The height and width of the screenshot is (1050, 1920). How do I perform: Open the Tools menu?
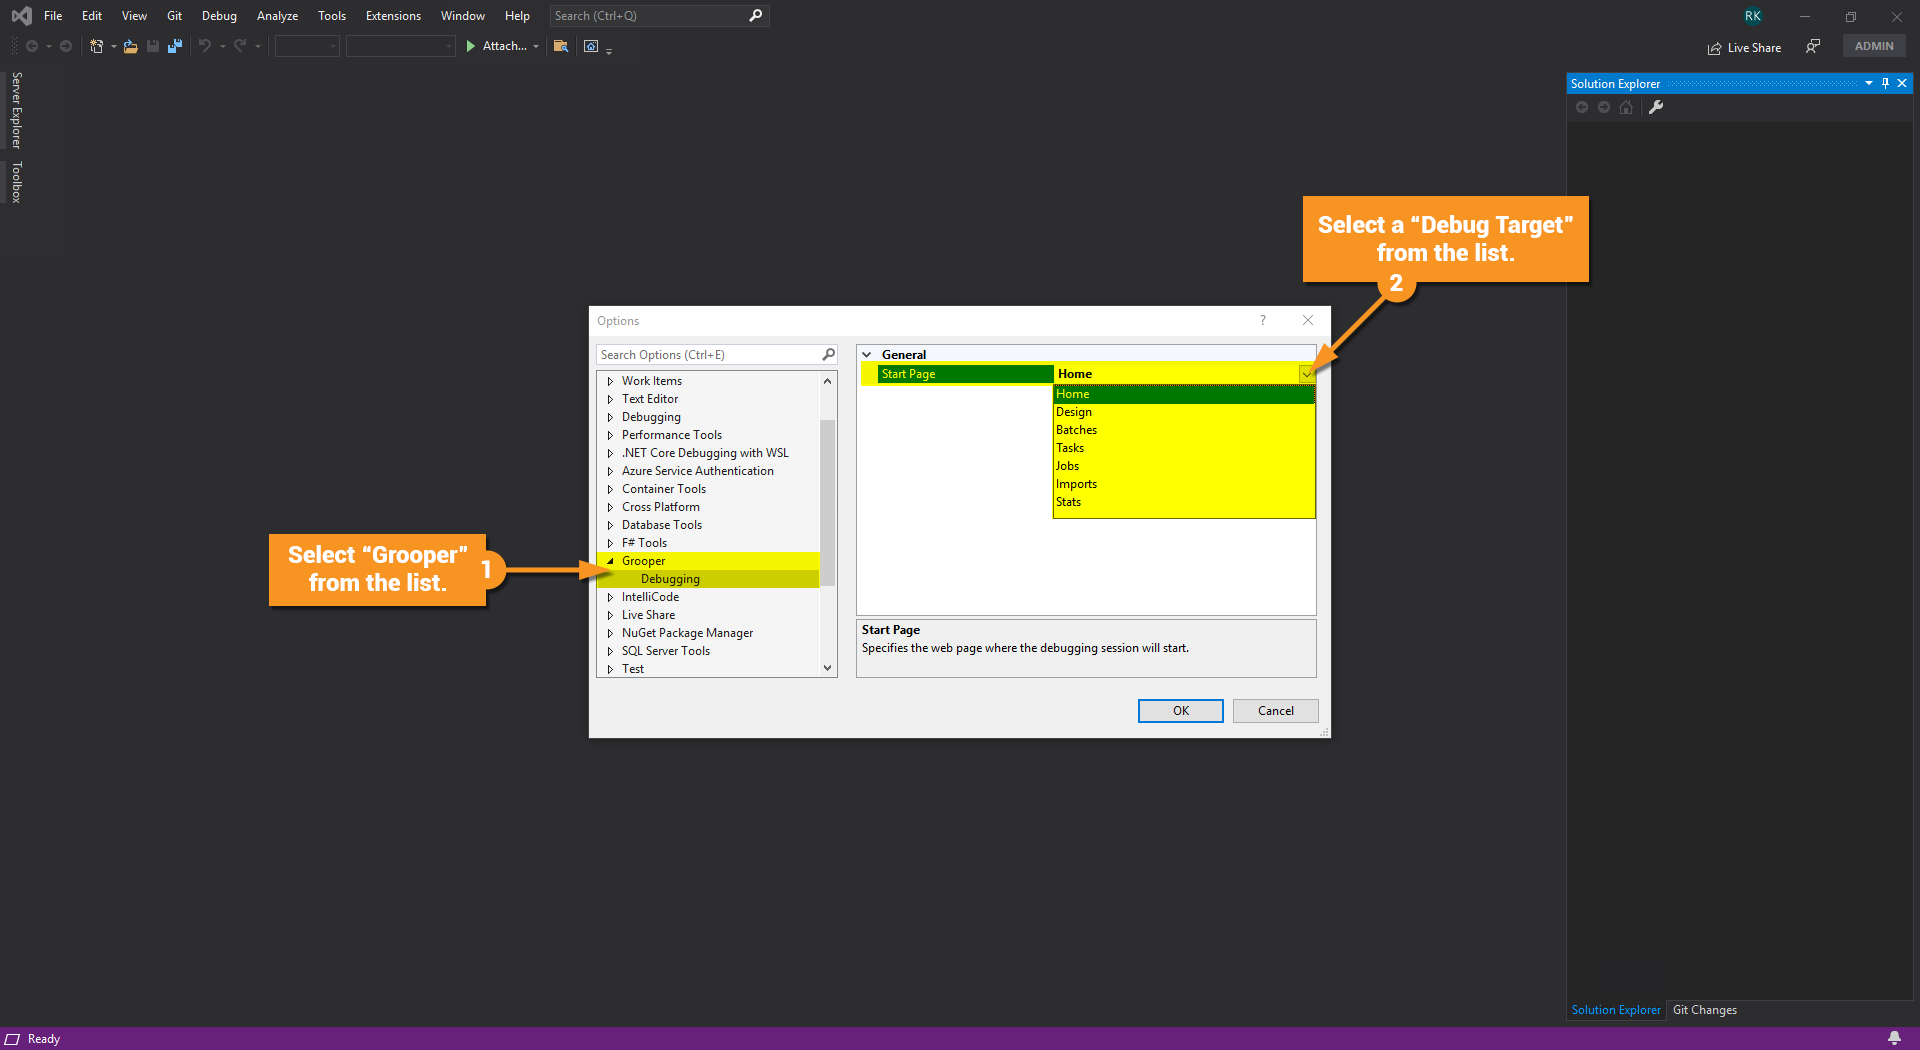tap(332, 16)
